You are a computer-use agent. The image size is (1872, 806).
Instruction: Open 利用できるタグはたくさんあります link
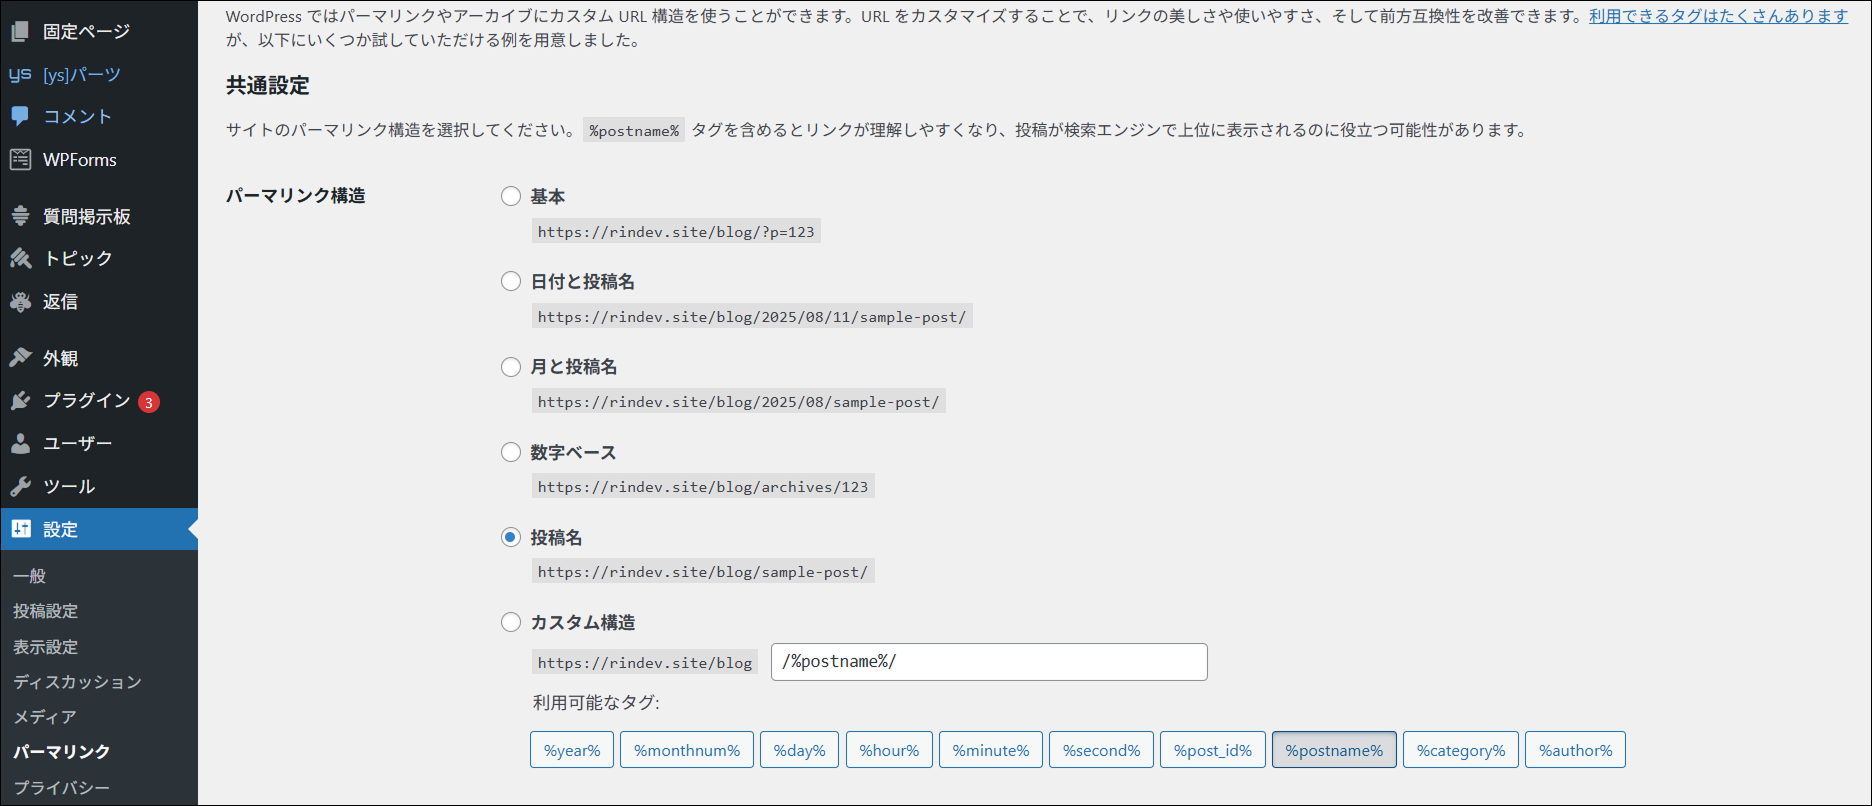tap(1718, 16)
